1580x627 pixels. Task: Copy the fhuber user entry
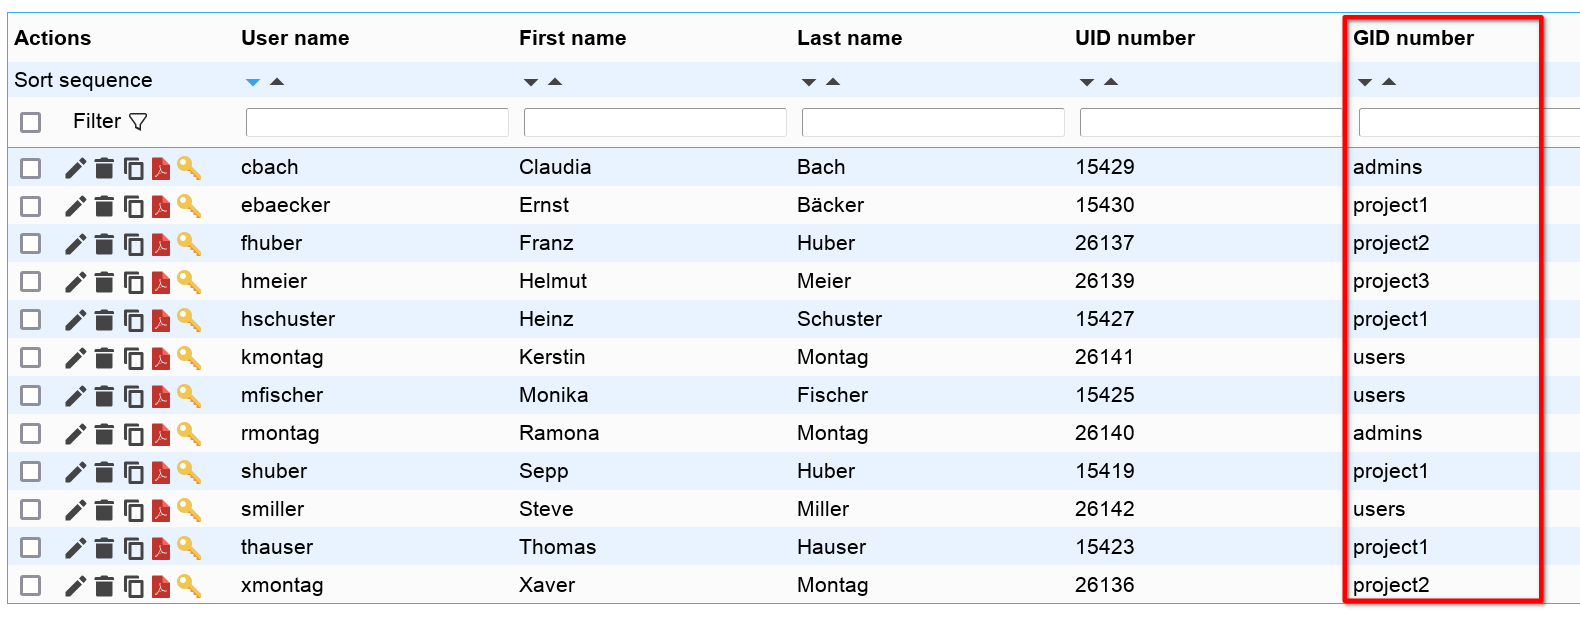[133, 244]
